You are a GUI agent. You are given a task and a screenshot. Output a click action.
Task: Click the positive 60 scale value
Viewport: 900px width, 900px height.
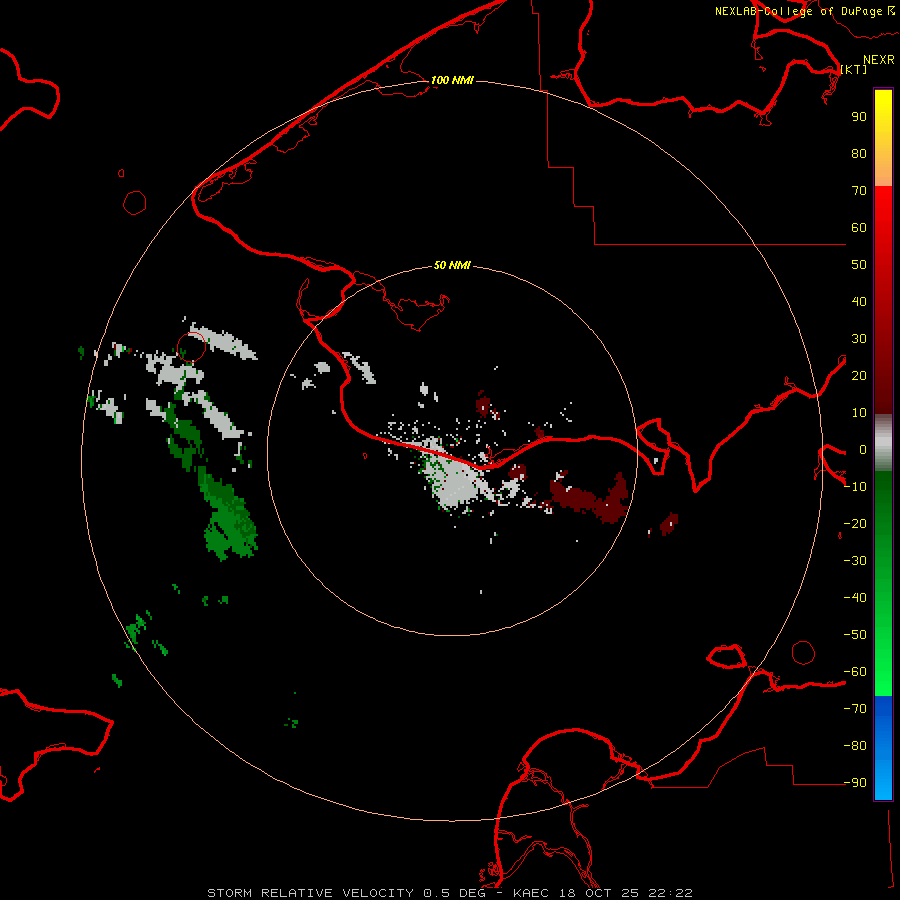click(x=859, y=228)
